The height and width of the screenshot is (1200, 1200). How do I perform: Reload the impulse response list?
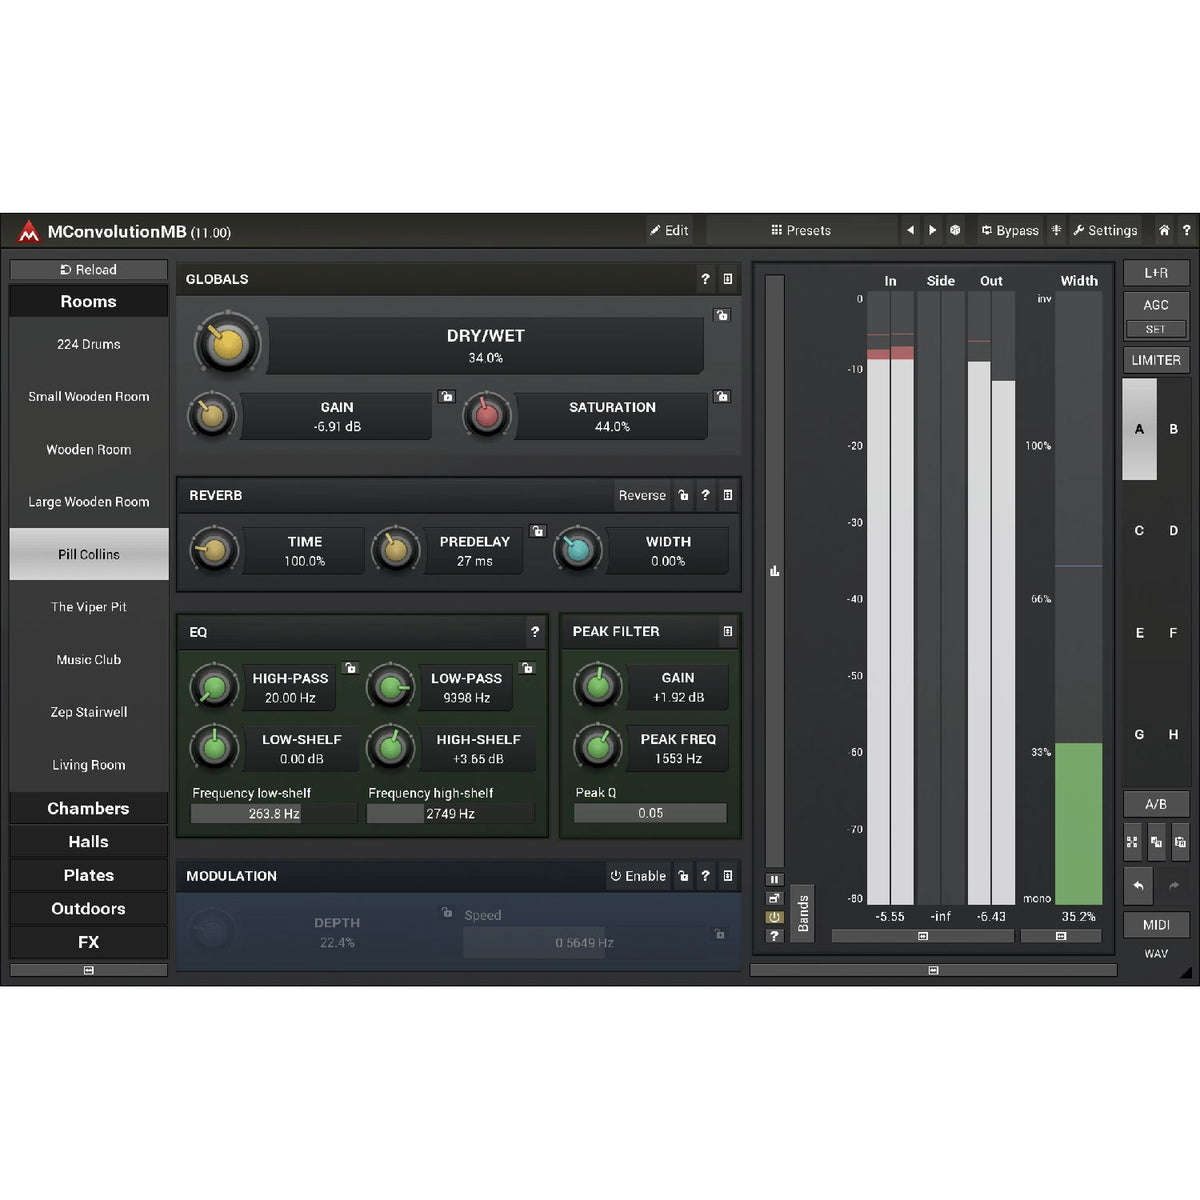click(x=89, y=270)
